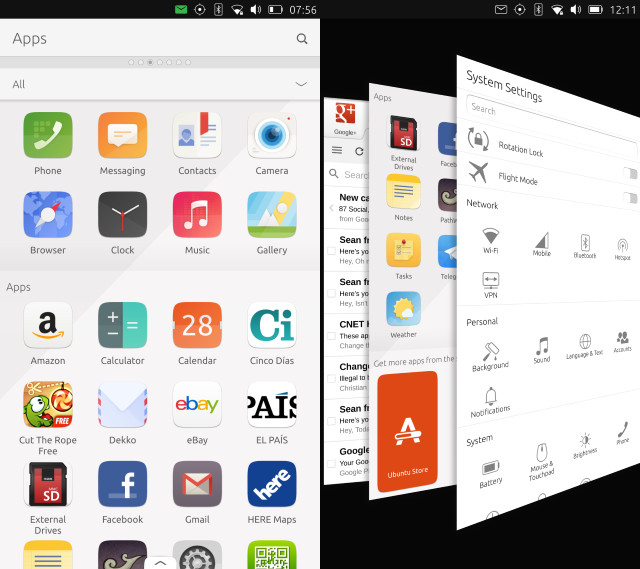Screen dimensions: 640x569
Task: Open Mouse & Touchpad settings
Action: 542,462
